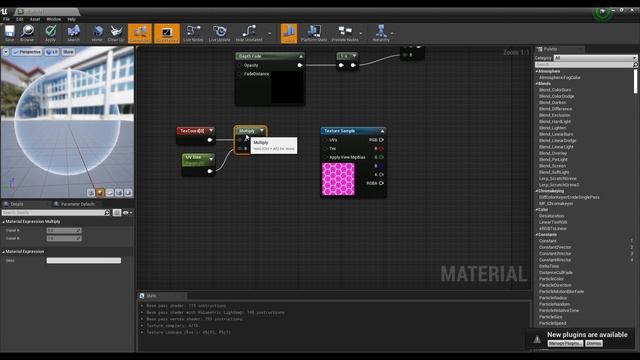Select cube preview shape icon

click(119, 193)
